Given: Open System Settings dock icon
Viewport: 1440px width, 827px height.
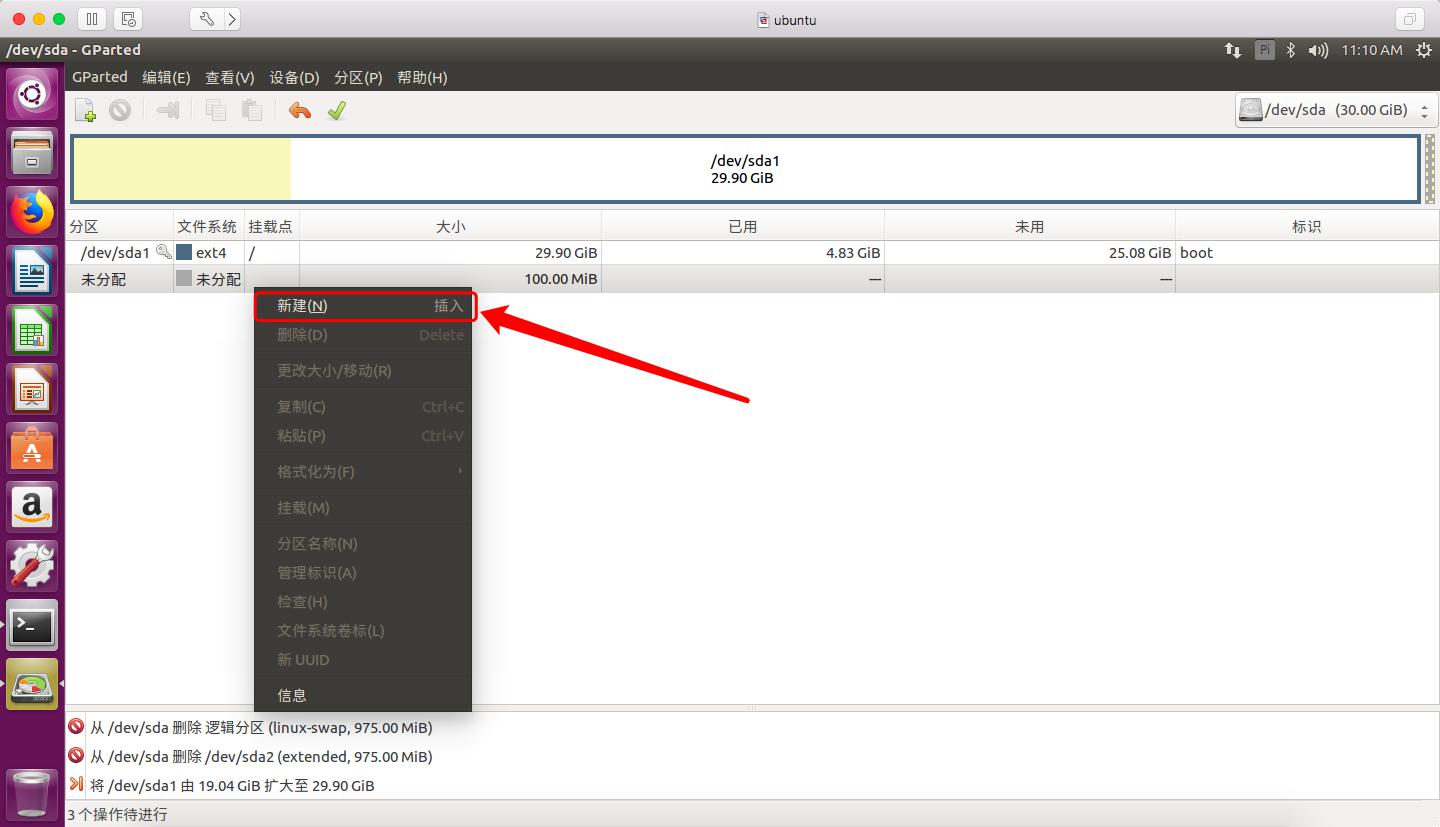Looking at the screenshot, I should (33, 566).
